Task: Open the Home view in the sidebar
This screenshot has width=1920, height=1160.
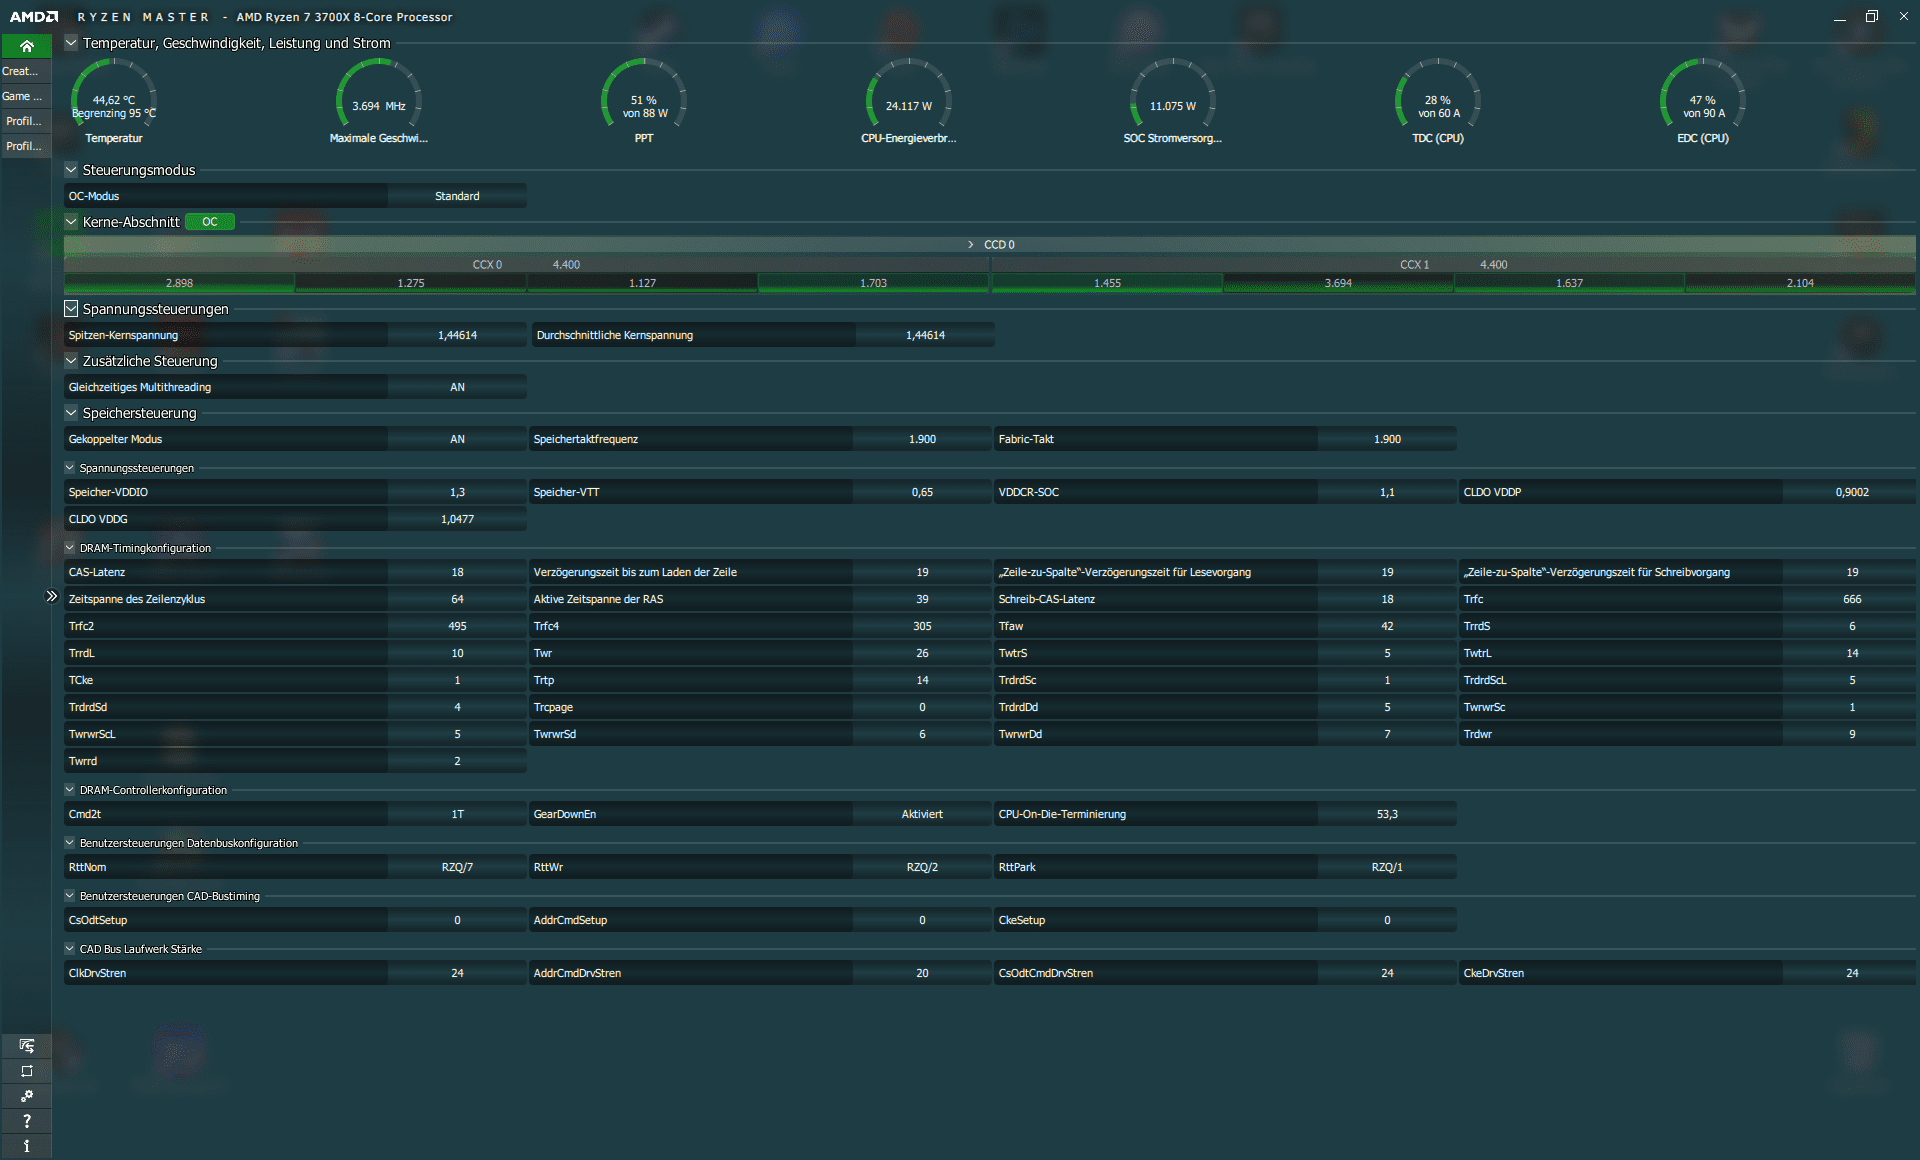Action: tap(26, 46)
